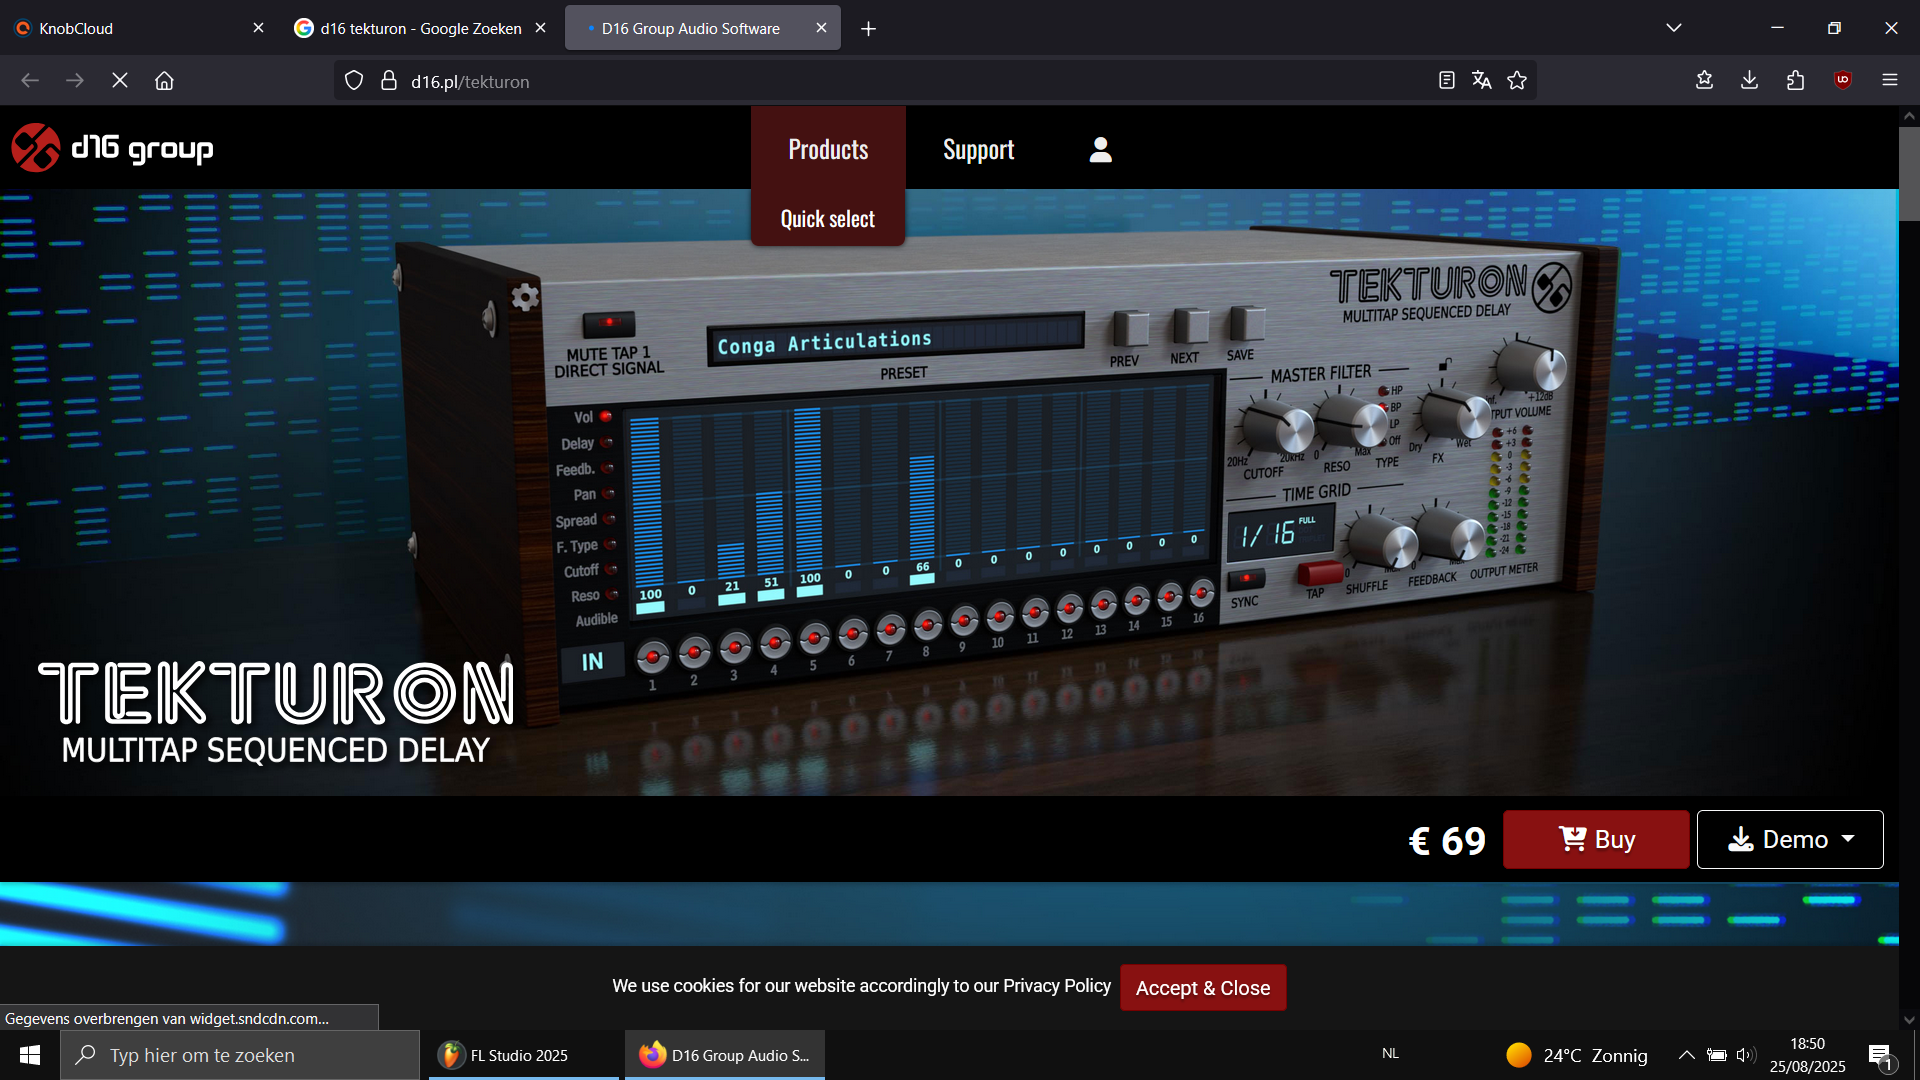Click the battery tray icon
This screenshot has height=1080, width=1920.
(x=1717, y=1055)
